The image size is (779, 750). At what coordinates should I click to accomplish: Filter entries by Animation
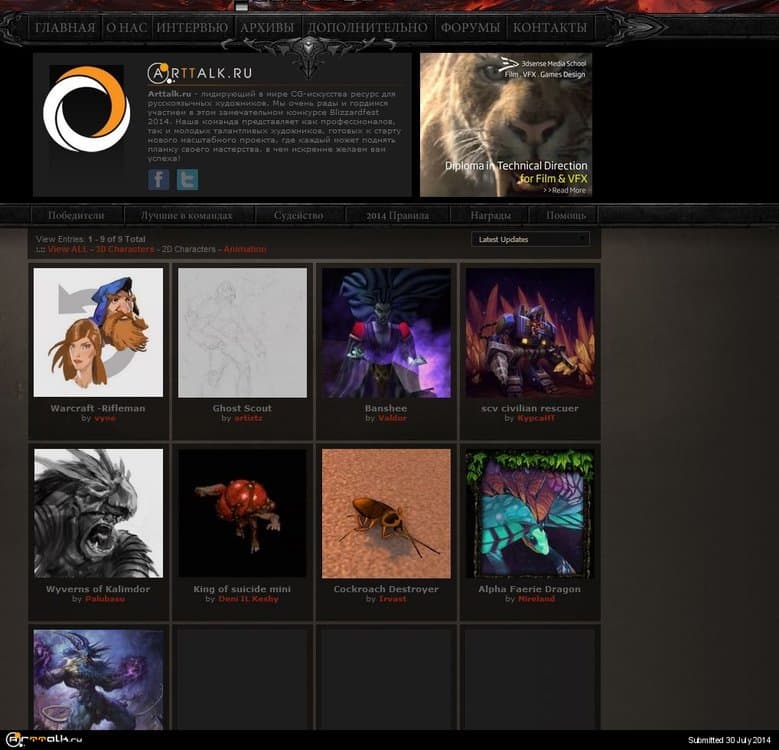pos(245,249)
